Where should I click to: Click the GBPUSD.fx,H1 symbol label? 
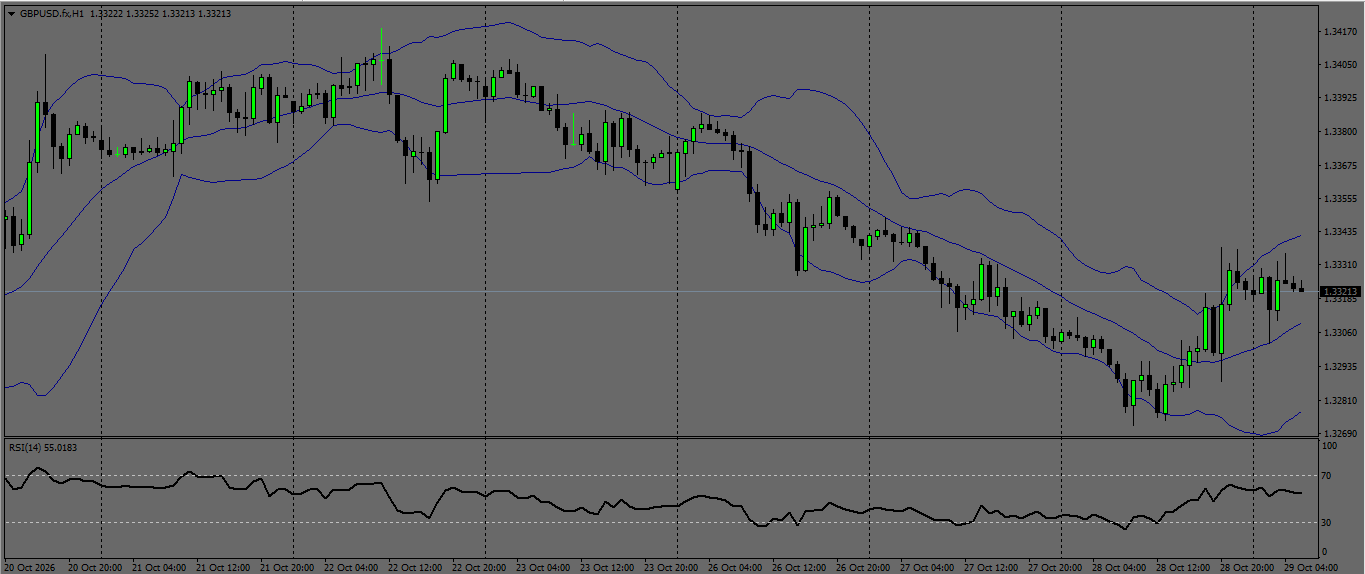pyautogui.click(x=52, y=14)
